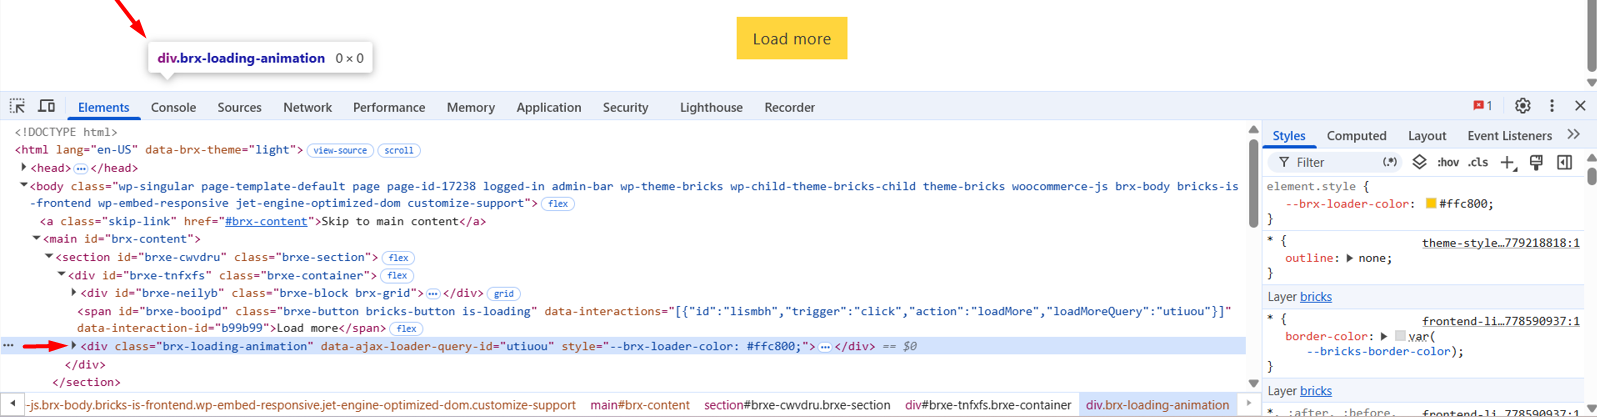Toggle the grid badge on div#brxe-neilyb
Screen dimensions: 1597x417
coord(504,293)
